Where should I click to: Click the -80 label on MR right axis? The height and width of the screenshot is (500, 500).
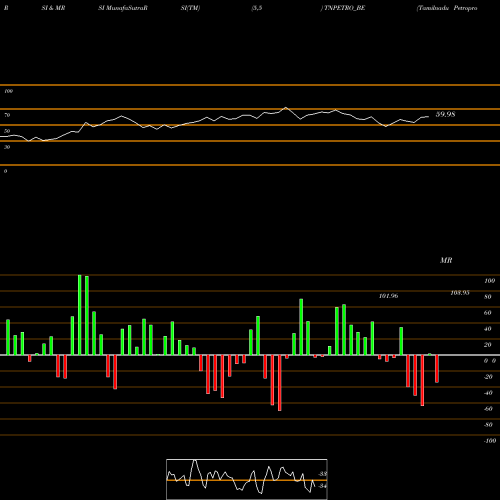(x=488, y=425)
